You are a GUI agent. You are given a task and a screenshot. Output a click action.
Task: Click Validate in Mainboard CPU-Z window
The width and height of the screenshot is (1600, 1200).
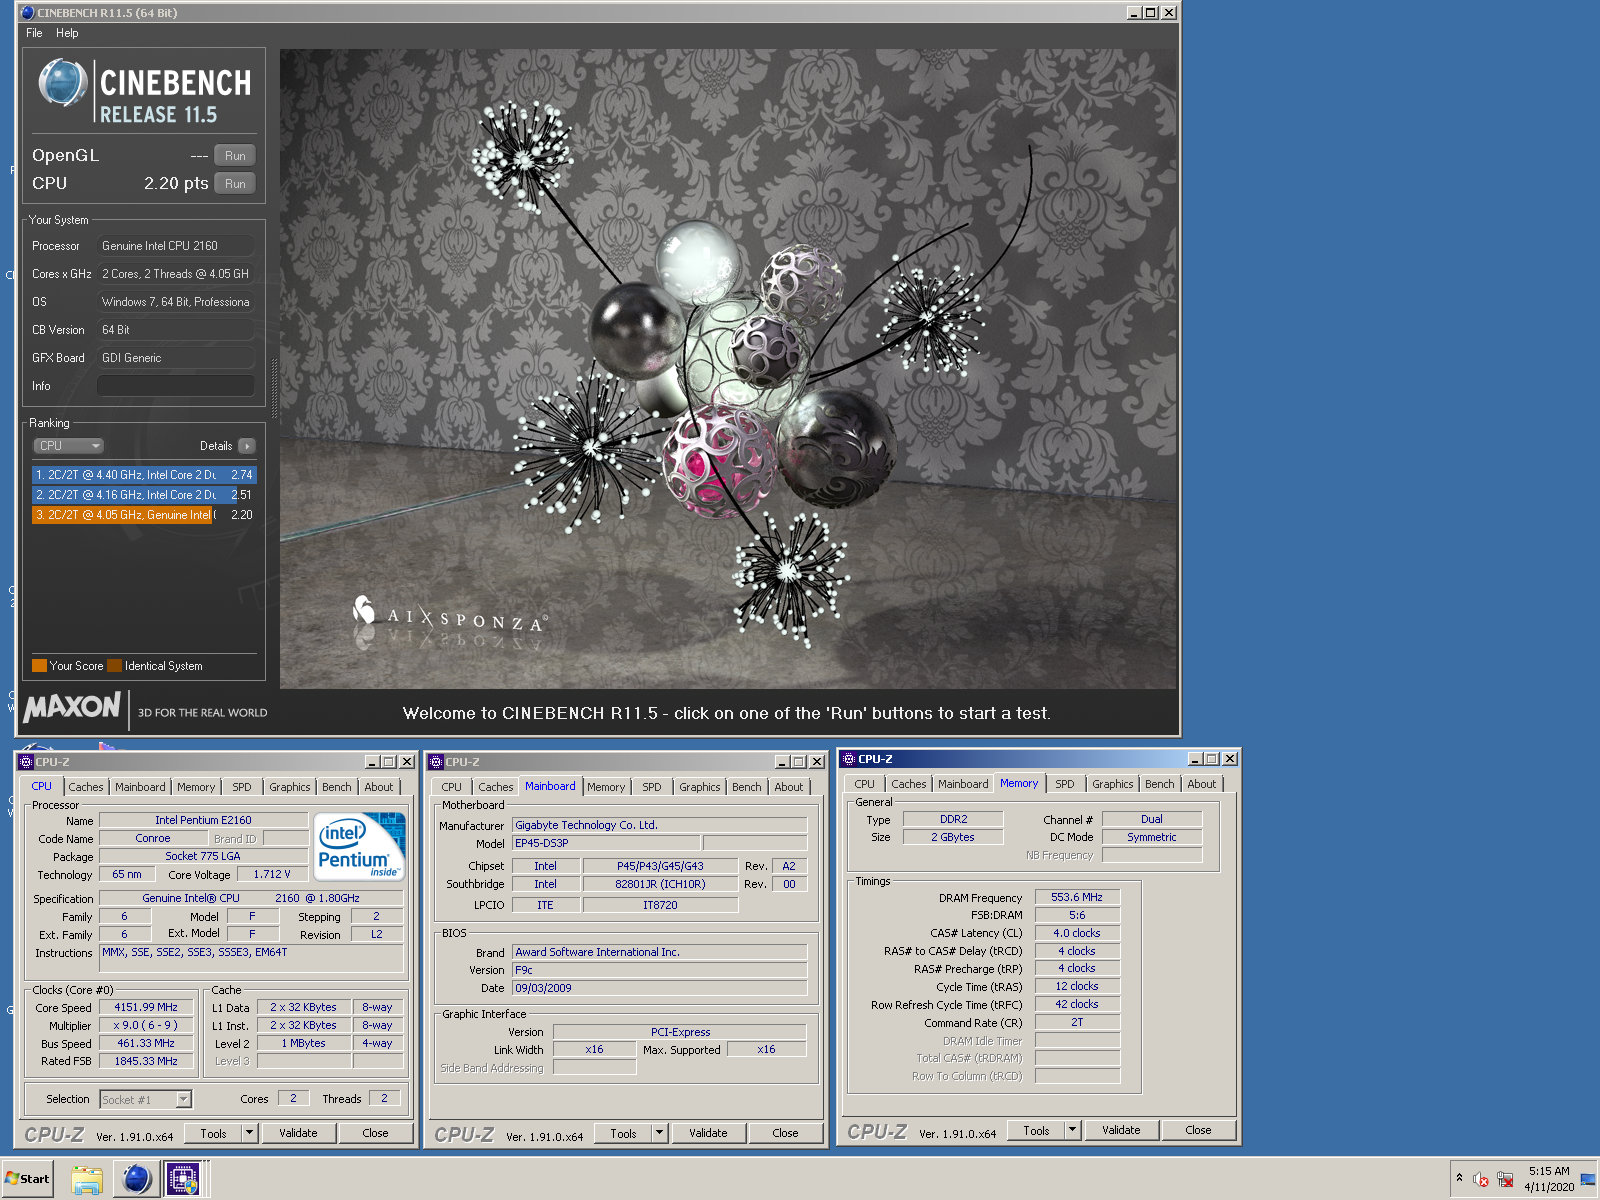click(x=708, y=1133)
